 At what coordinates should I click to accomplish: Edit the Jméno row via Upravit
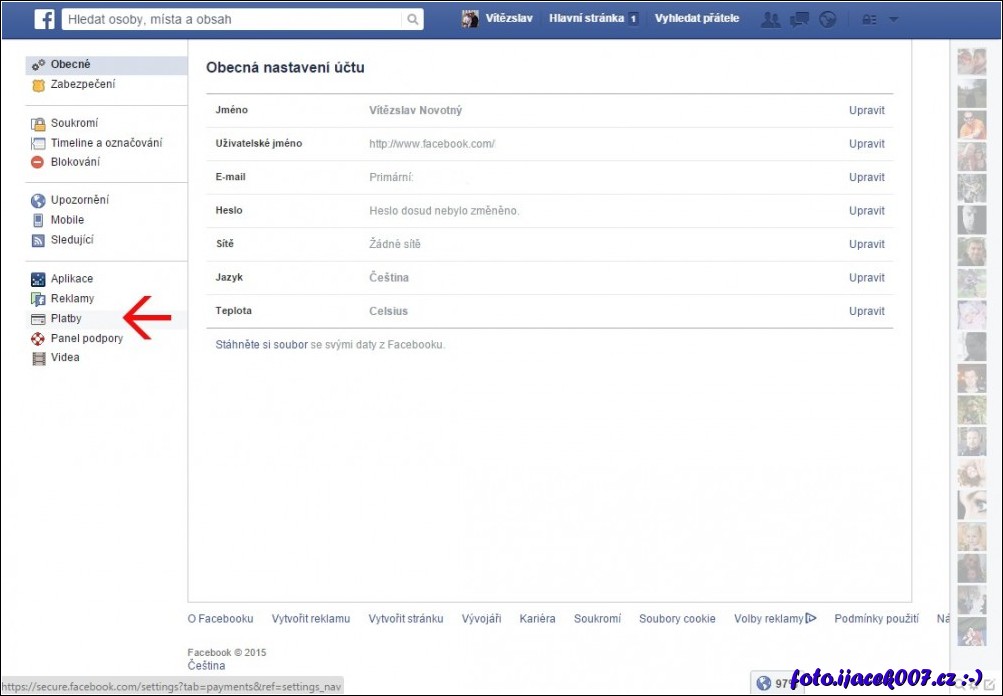866,111
